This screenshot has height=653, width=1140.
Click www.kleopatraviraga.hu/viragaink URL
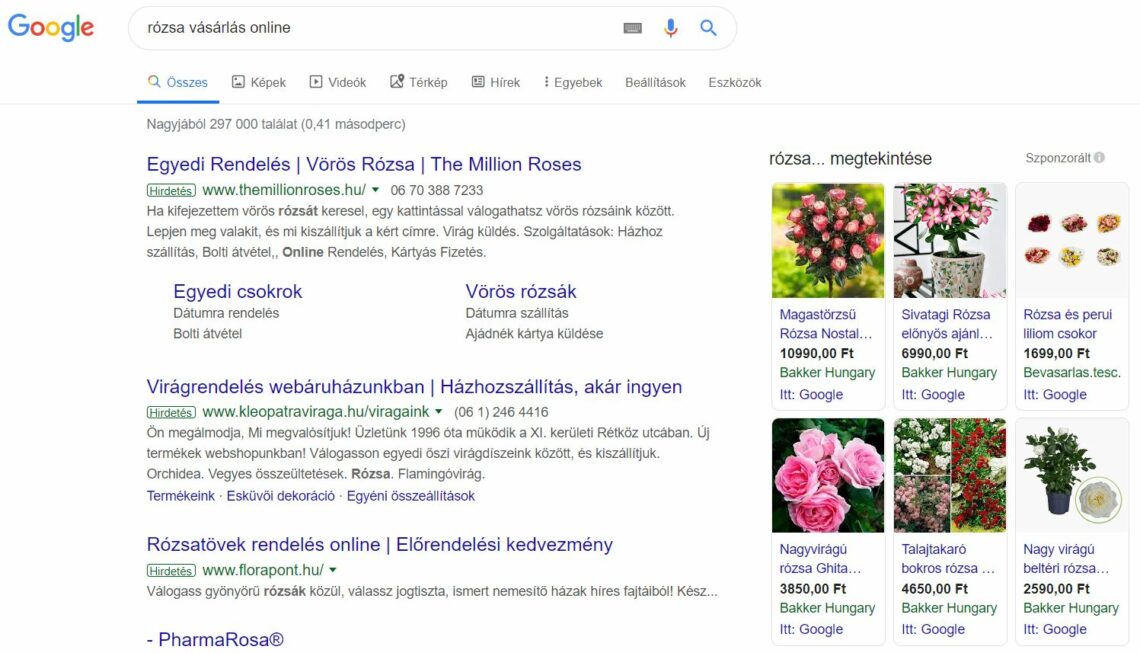[x=316, y=412]
